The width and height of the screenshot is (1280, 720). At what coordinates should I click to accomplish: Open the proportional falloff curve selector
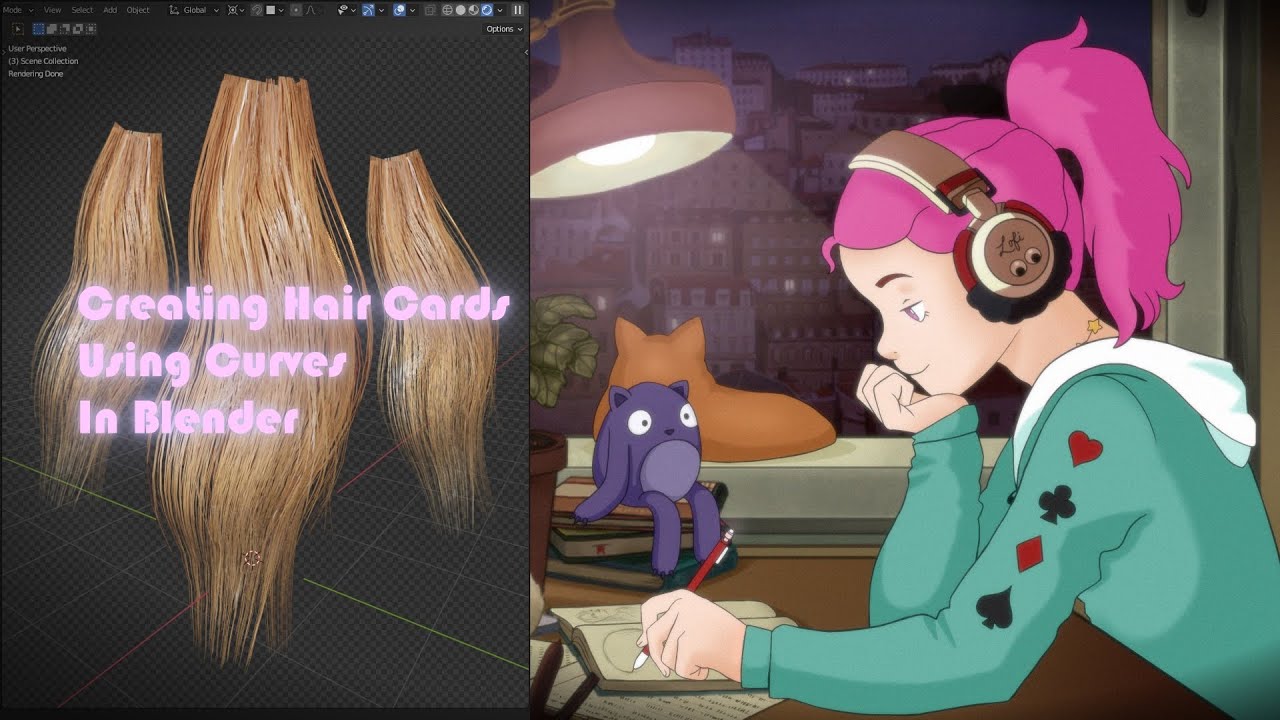coord(310,10)
